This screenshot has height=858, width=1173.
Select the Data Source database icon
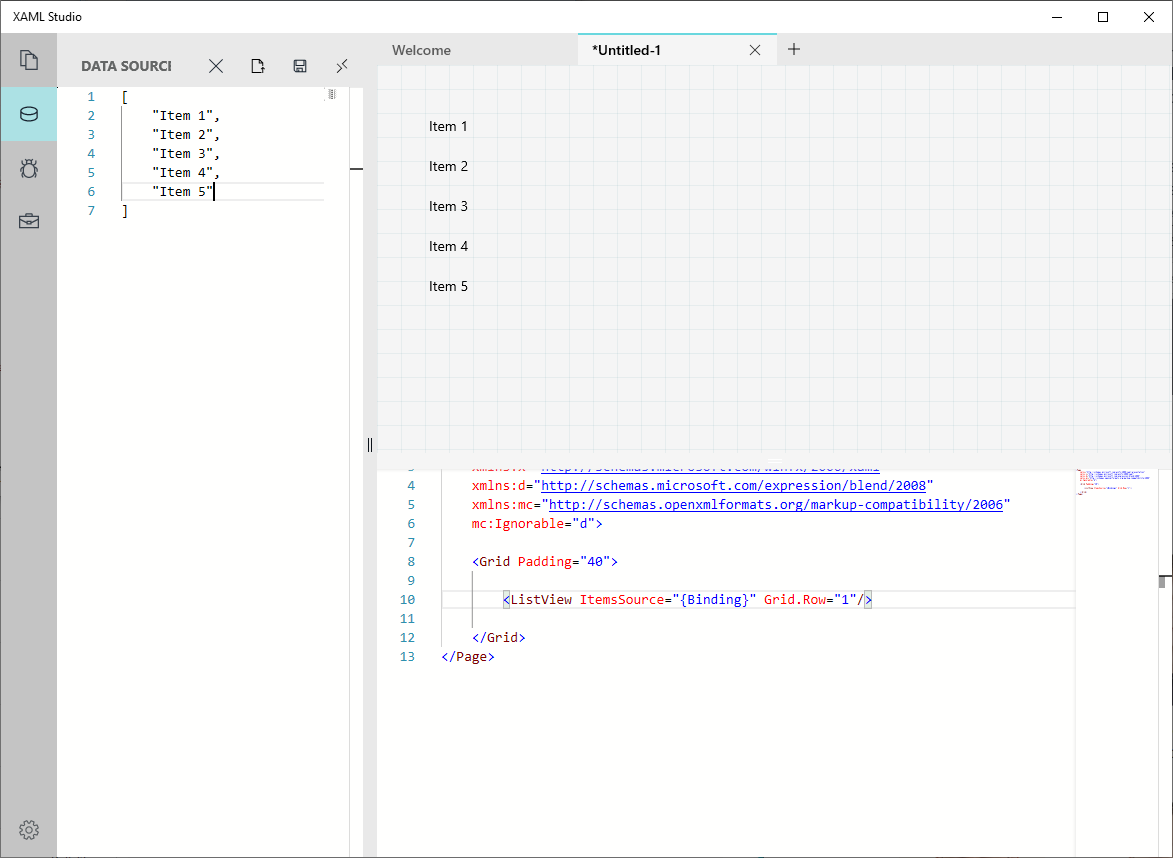(29, 114)
